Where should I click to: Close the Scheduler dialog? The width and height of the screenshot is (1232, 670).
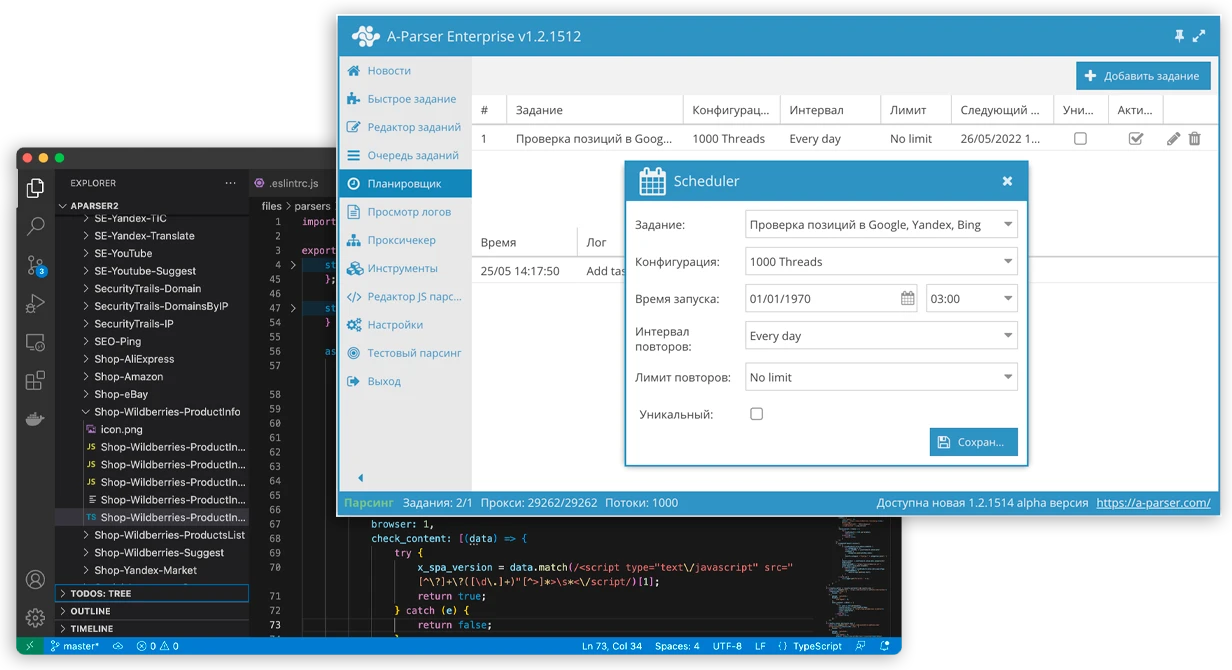coord(1007,181)
